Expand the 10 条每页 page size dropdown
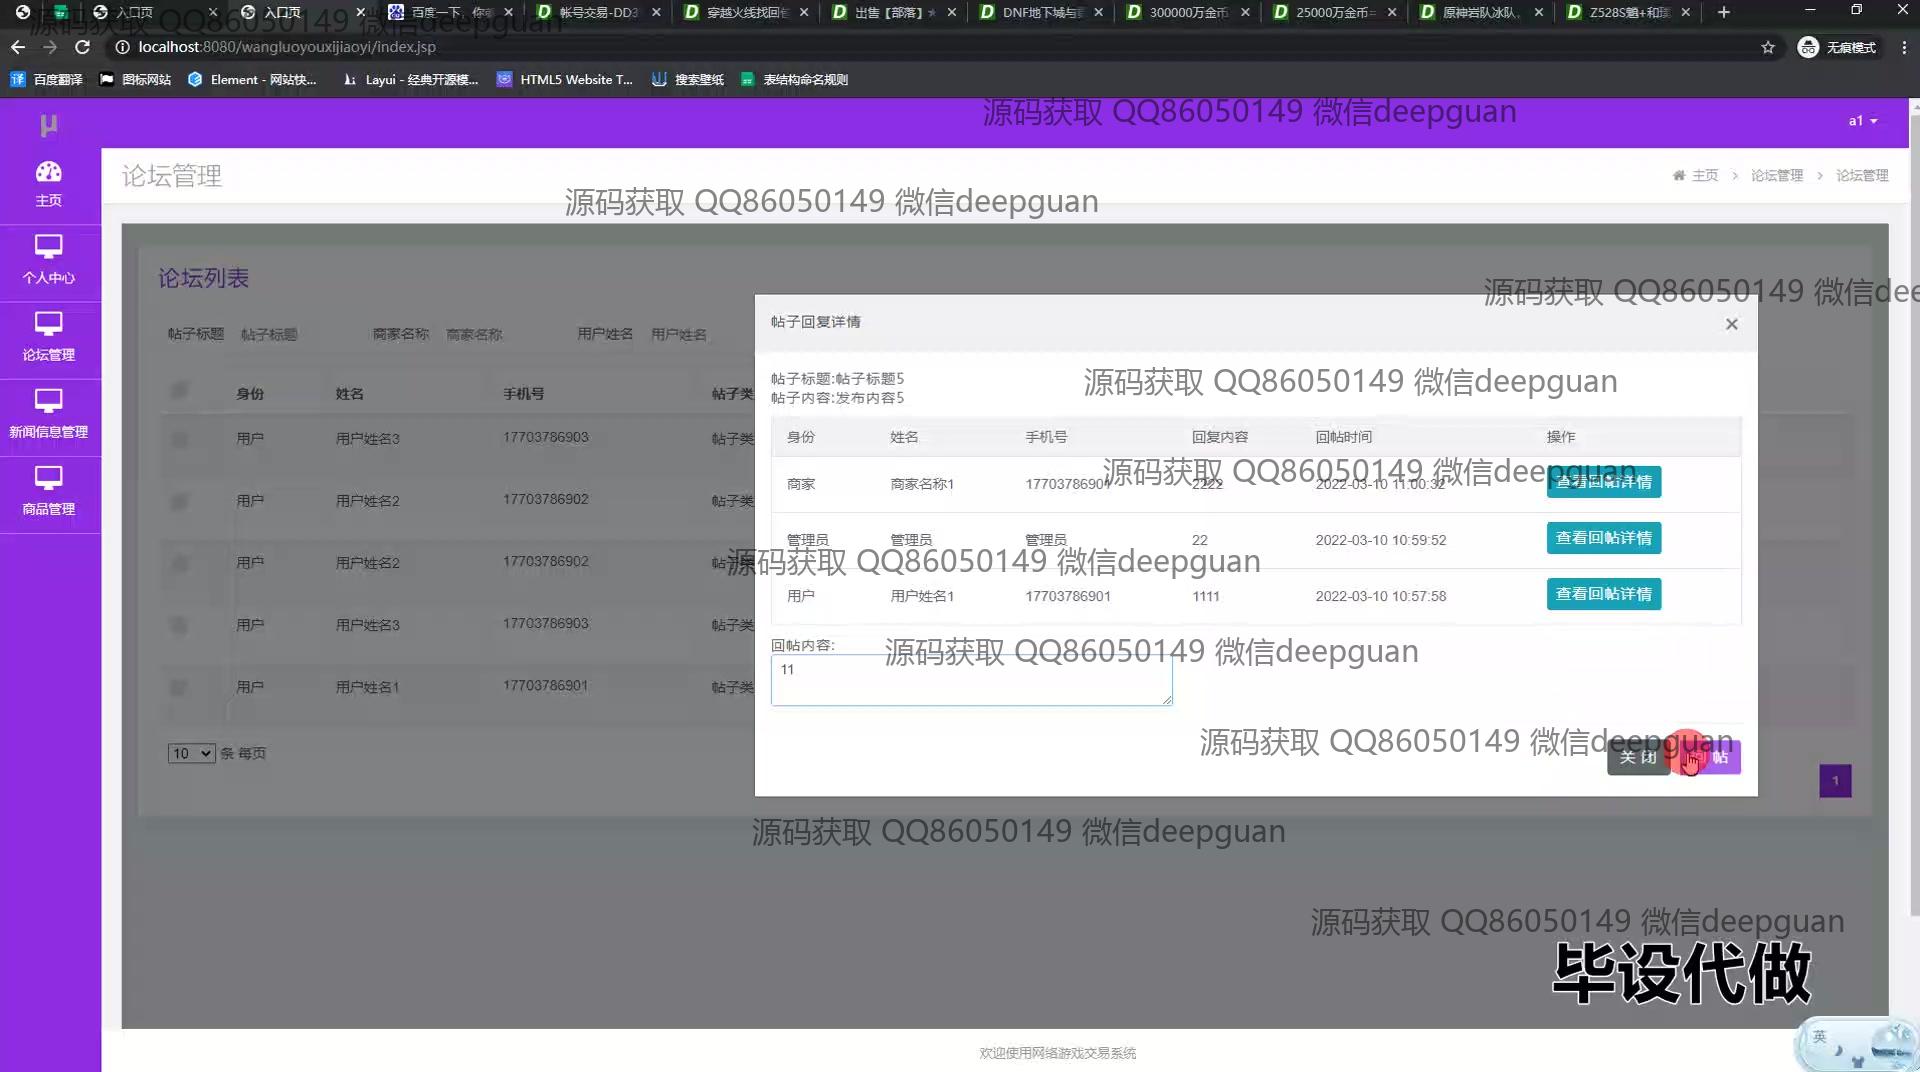Image resolution: width=1920 pixels, height=1072 pixels. tap(191, 753)
